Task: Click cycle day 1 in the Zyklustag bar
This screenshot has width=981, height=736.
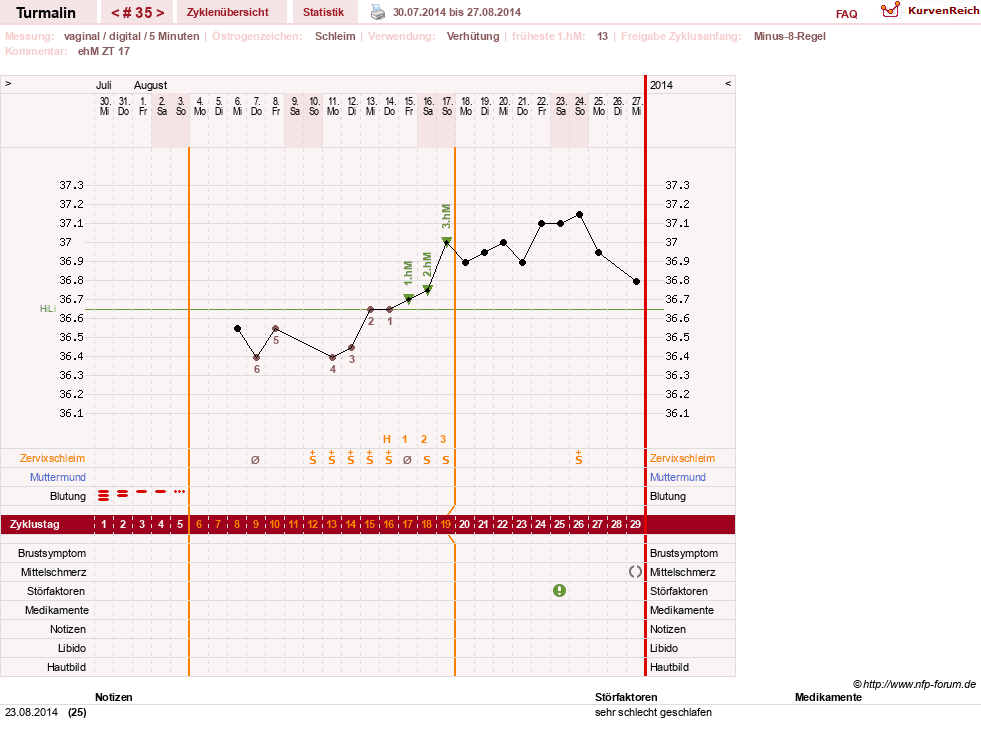Action: point(104,524)
